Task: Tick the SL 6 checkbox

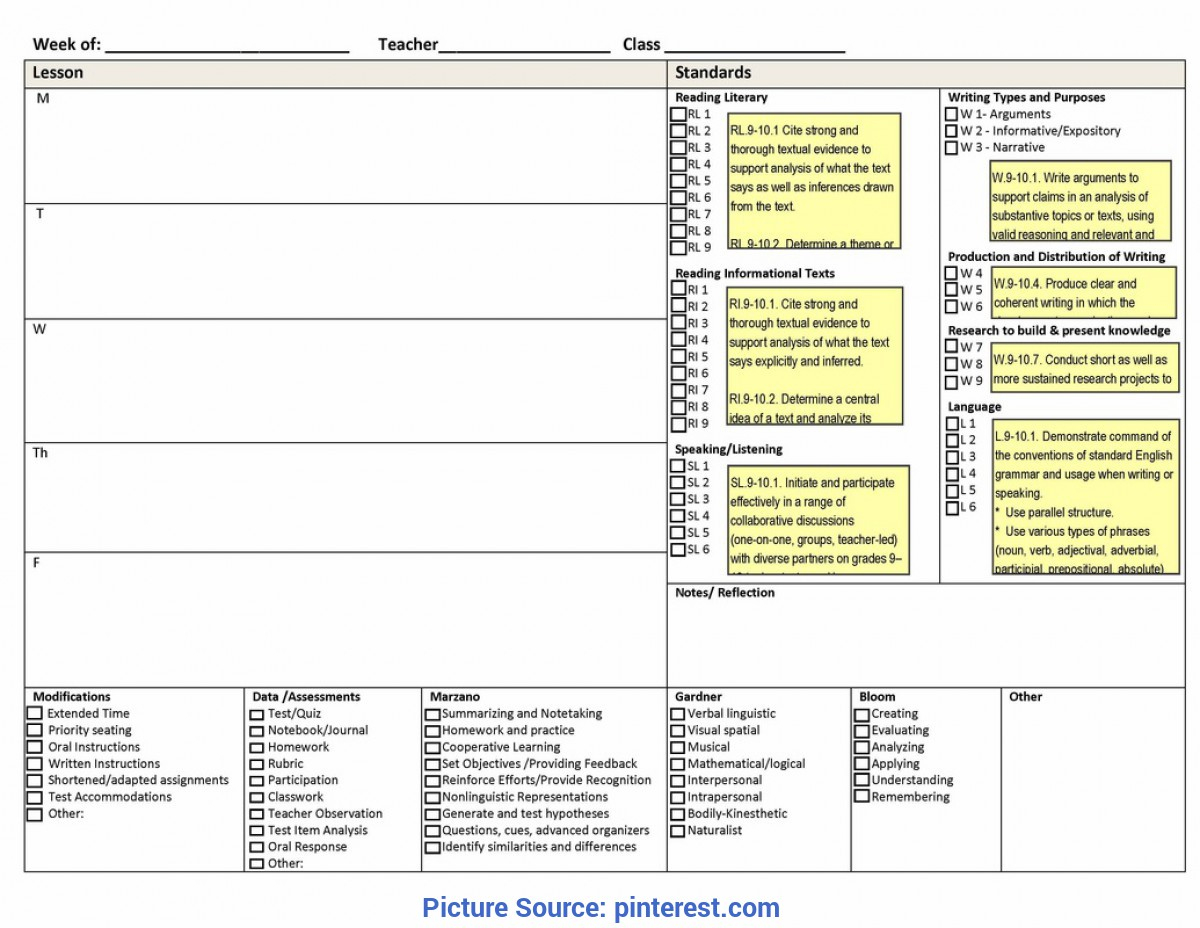Action: 678,550
